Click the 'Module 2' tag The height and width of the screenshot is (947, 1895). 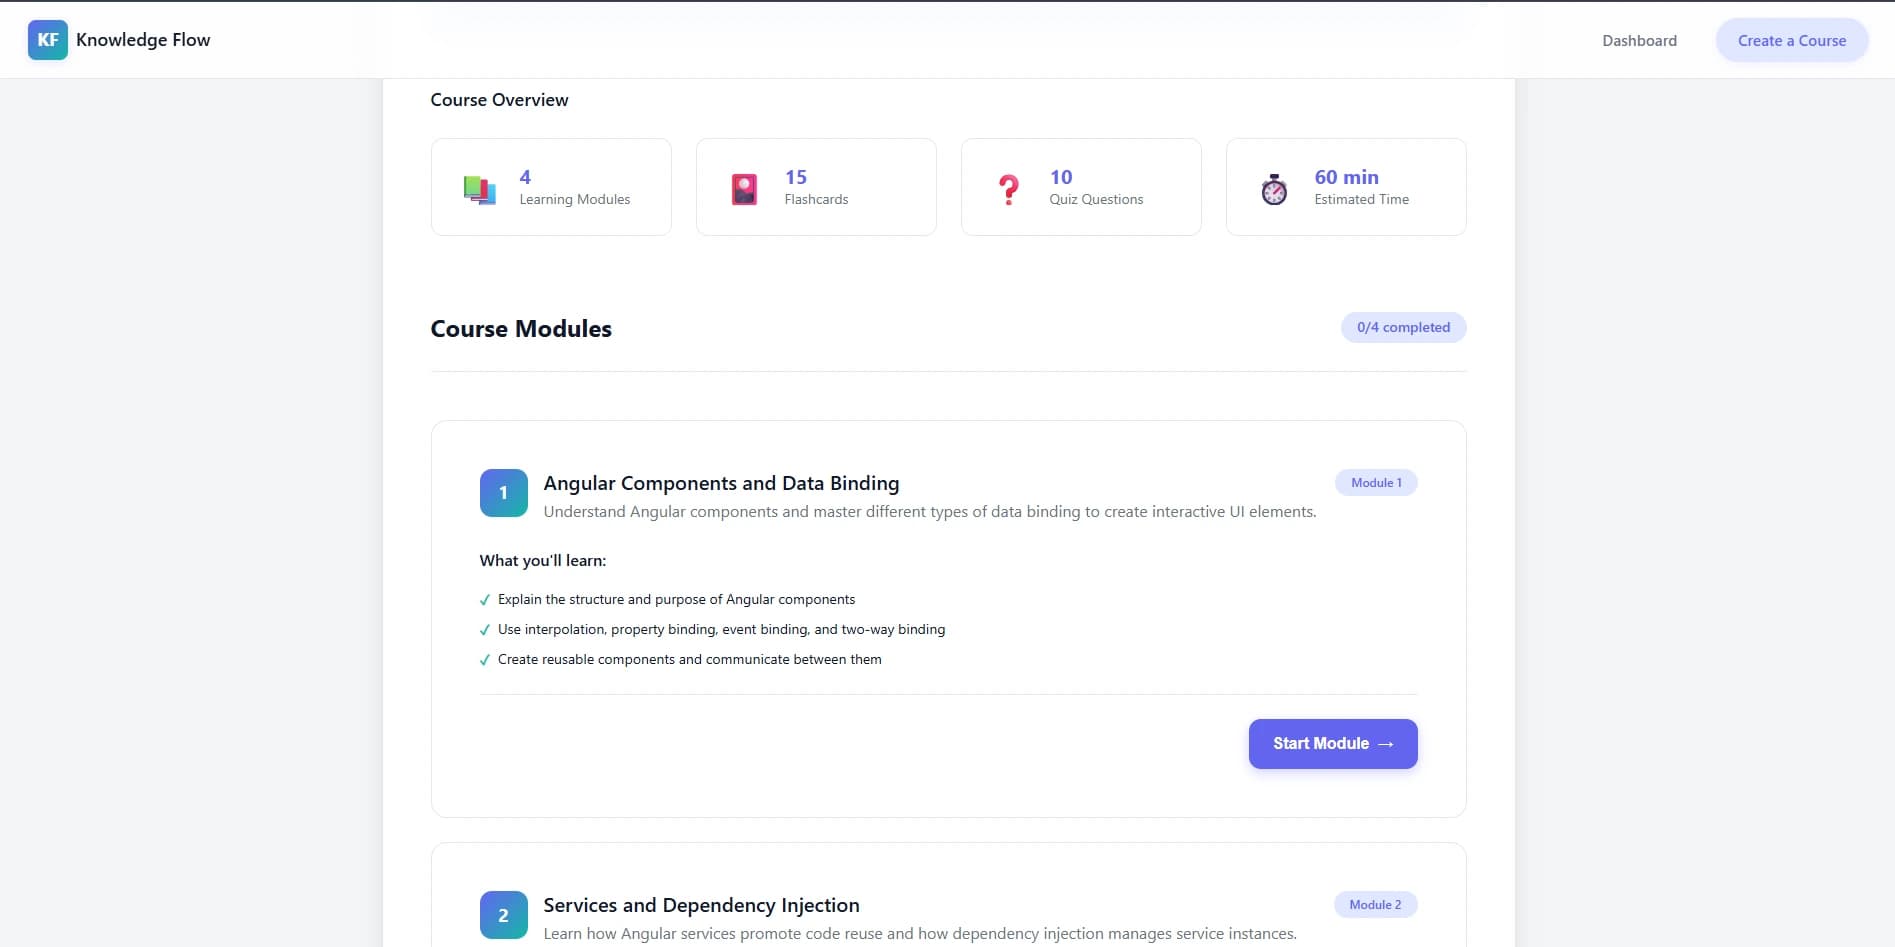1375,904
